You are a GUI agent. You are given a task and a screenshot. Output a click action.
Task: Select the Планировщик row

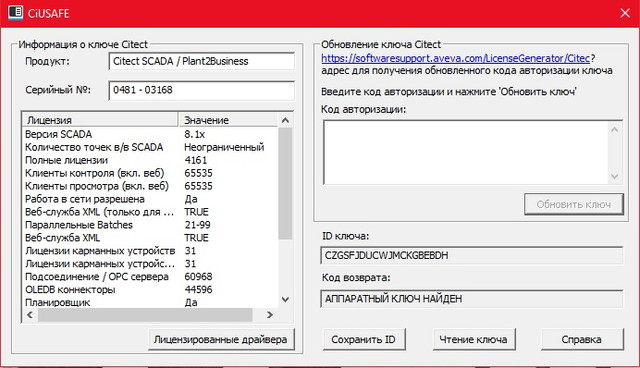[151, 302]
